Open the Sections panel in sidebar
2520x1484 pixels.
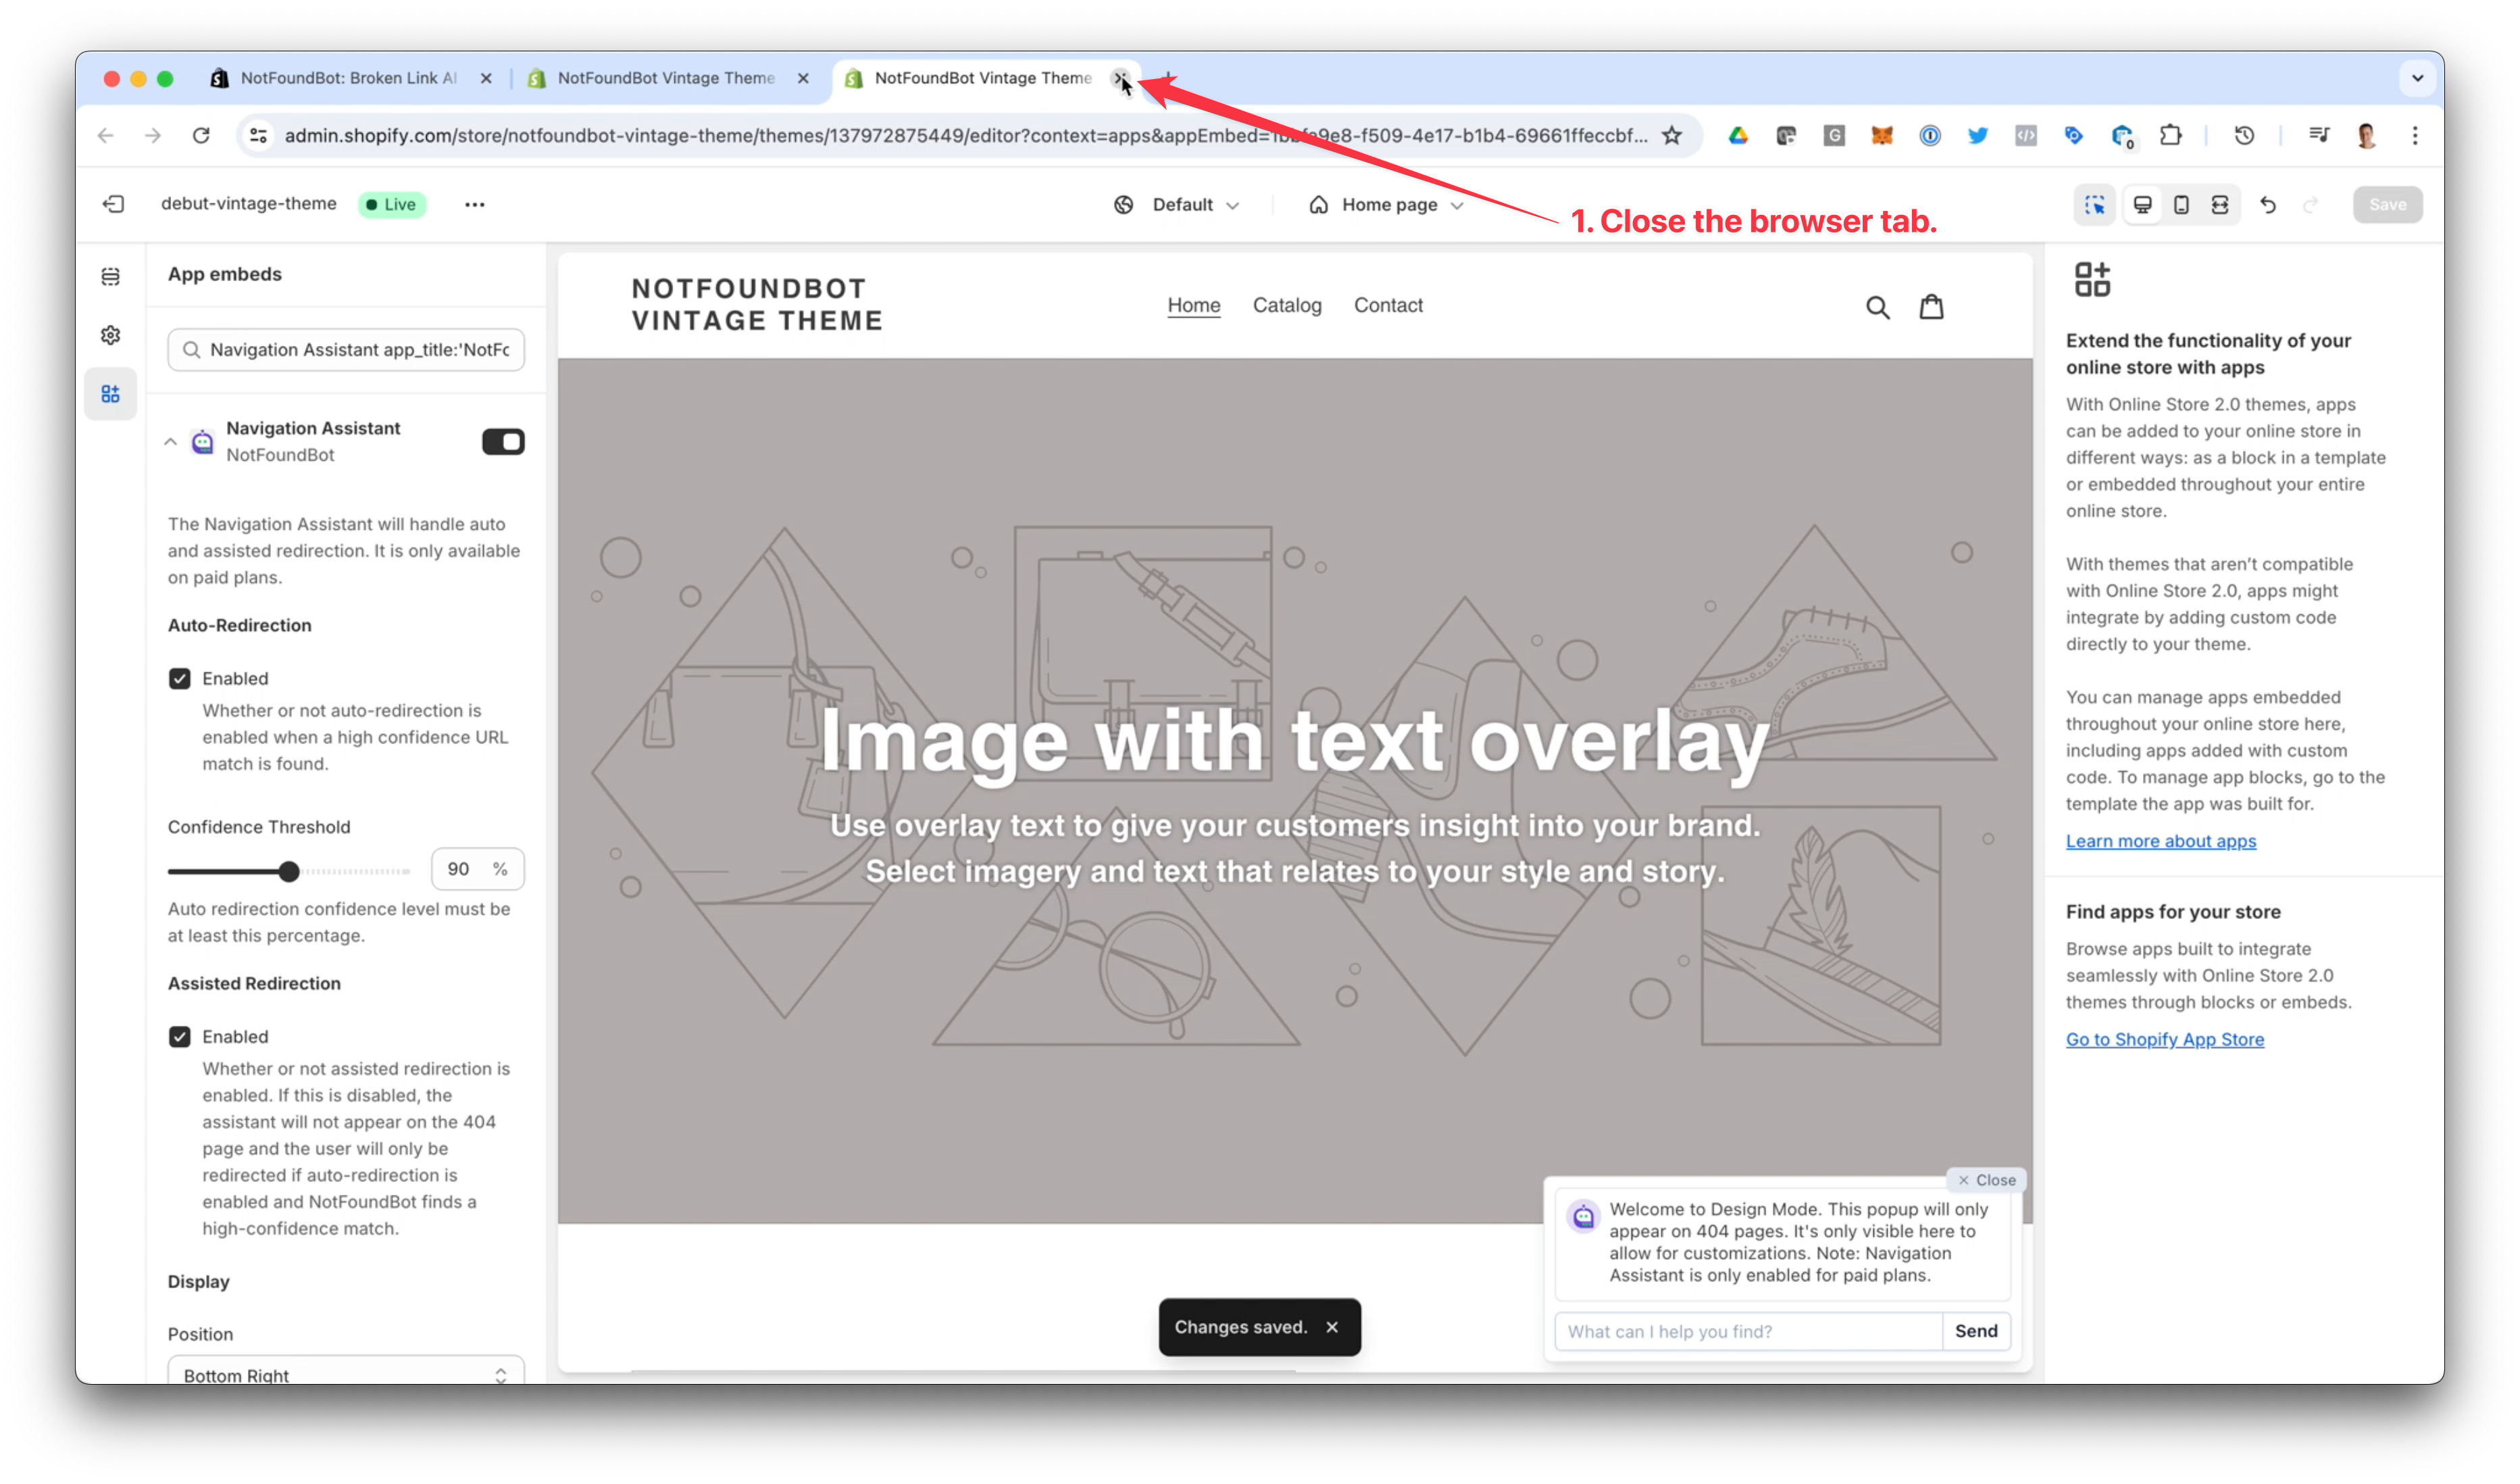110,276
